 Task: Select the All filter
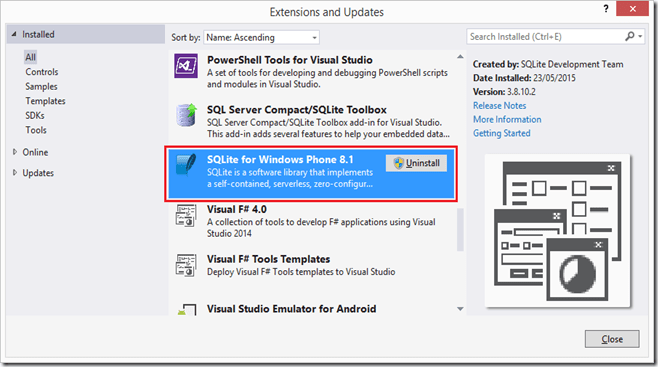pyautogui.click(x=30, y=57)
